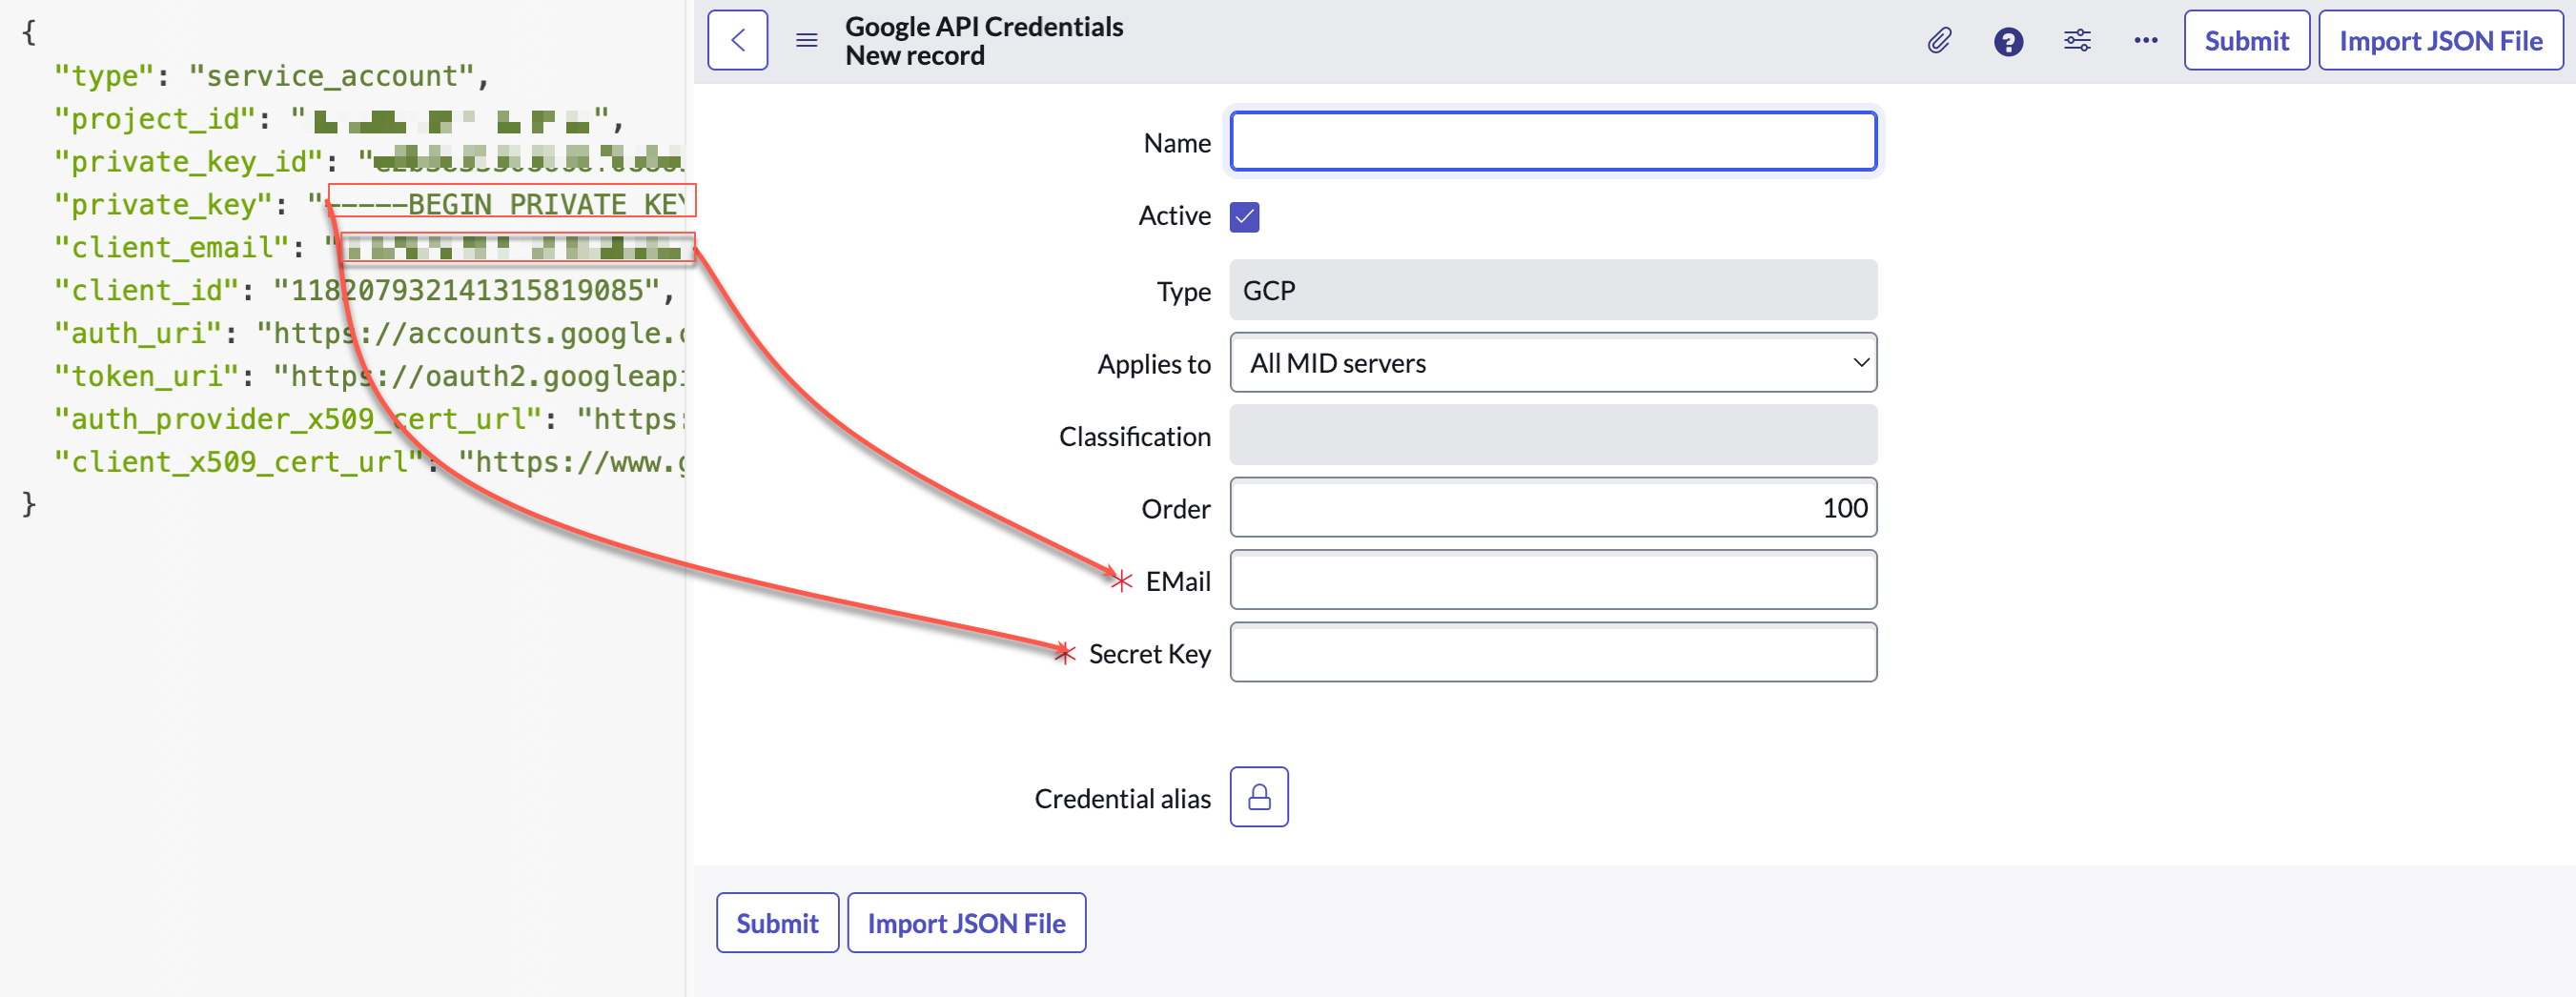Click the "client_email" JSON key

pyautogui.click(x=171, y=248)
